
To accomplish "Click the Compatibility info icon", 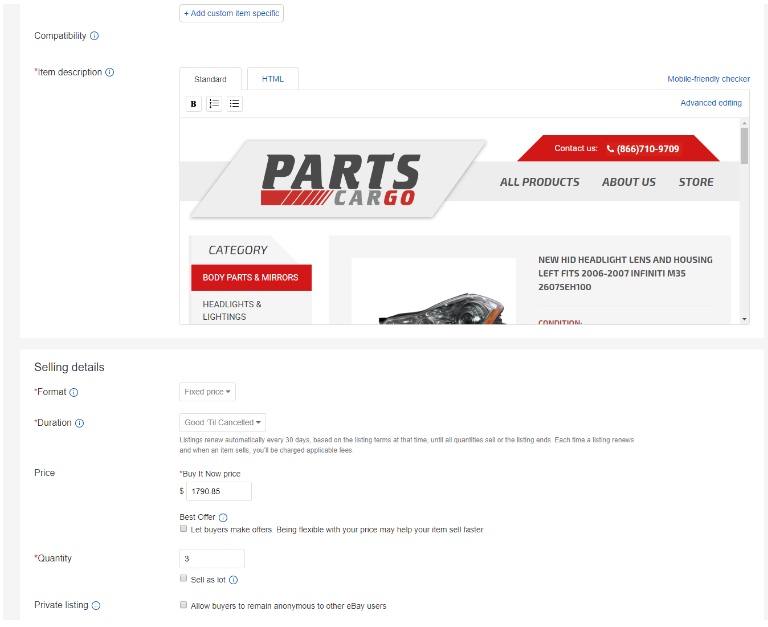I will click(x=95, y=36).
